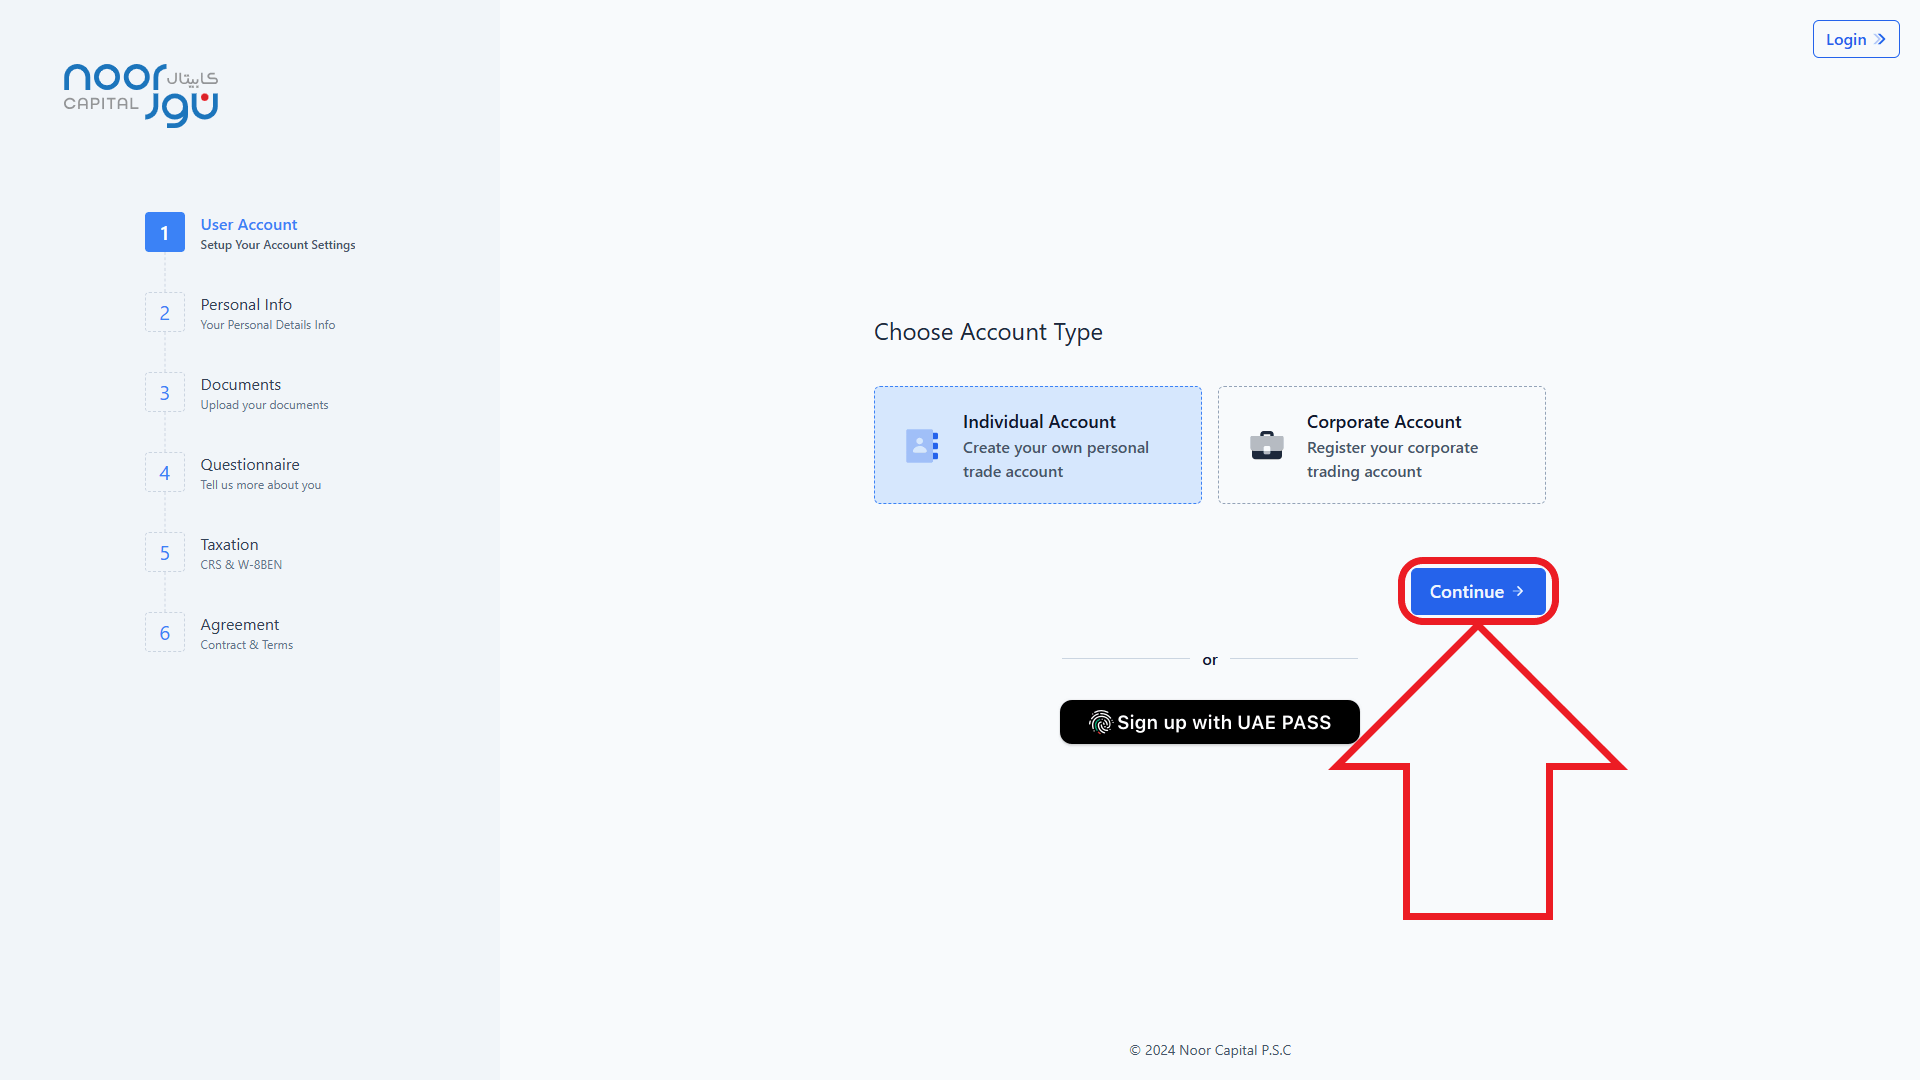
Task: Click 'Setup Your Account Settings' subtitle
Action: [278, 245]
